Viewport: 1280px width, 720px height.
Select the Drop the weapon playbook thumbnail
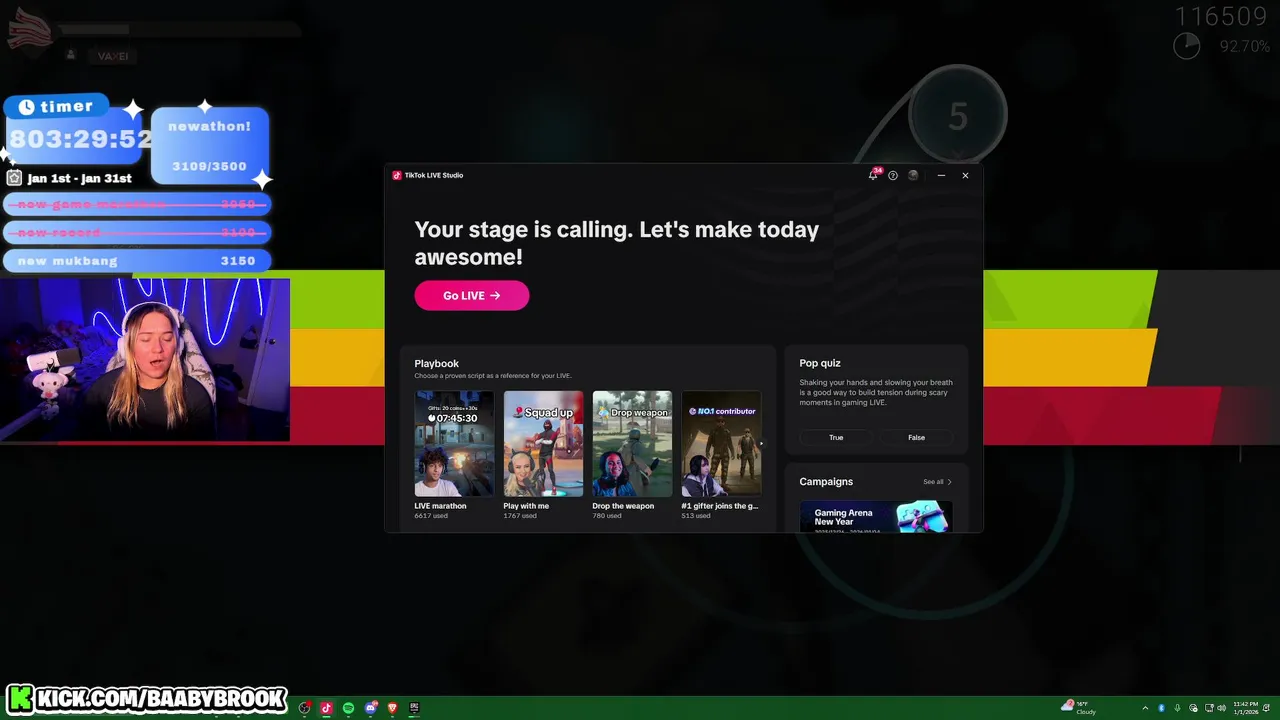tap(632, 443)
